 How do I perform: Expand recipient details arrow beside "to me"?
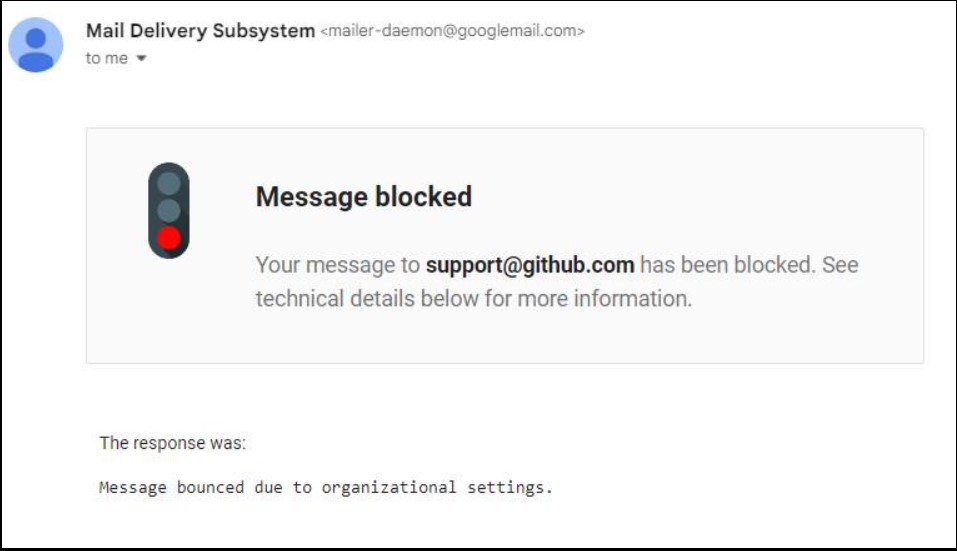tap(141, 59)
